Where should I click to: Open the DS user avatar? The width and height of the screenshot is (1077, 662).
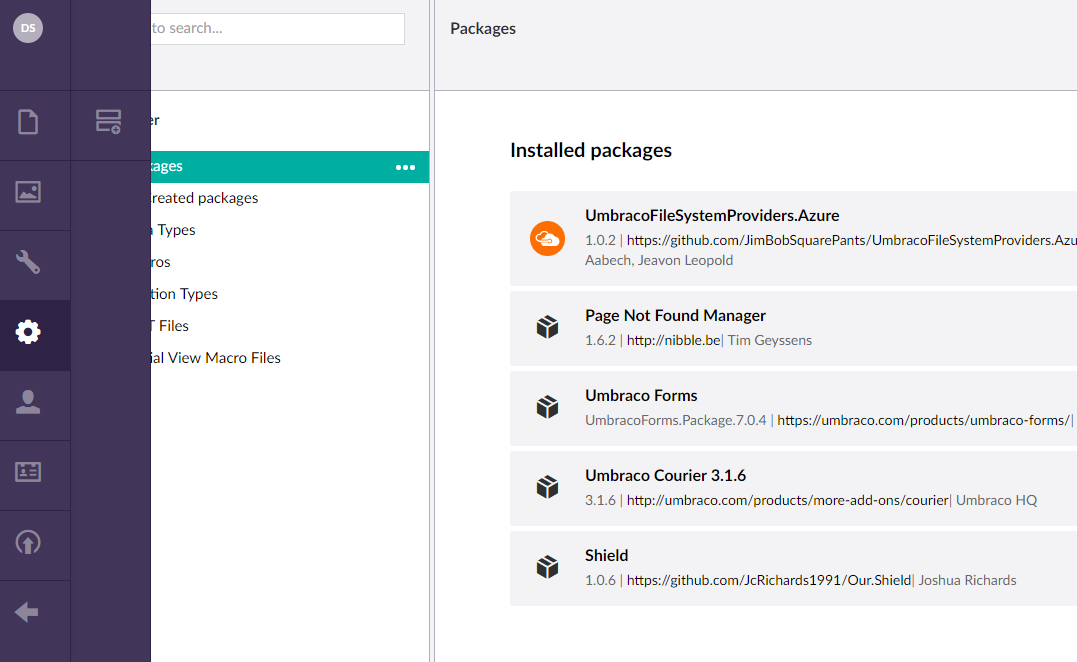click(28, 28)
